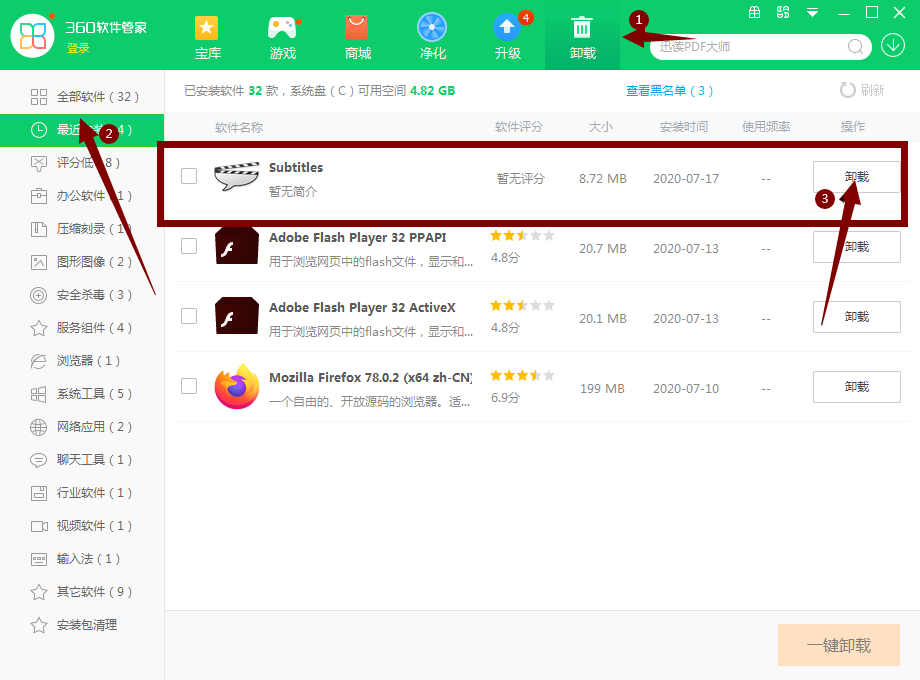Click the browser icon beside 浏览器
The height and width of the screenshot is (680, 920).
tap(39, 361)
